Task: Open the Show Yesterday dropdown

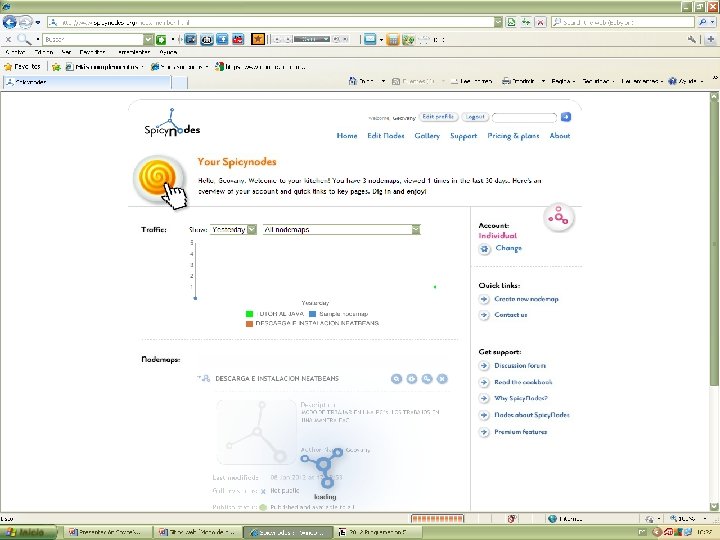Action: tap(233, 230)
